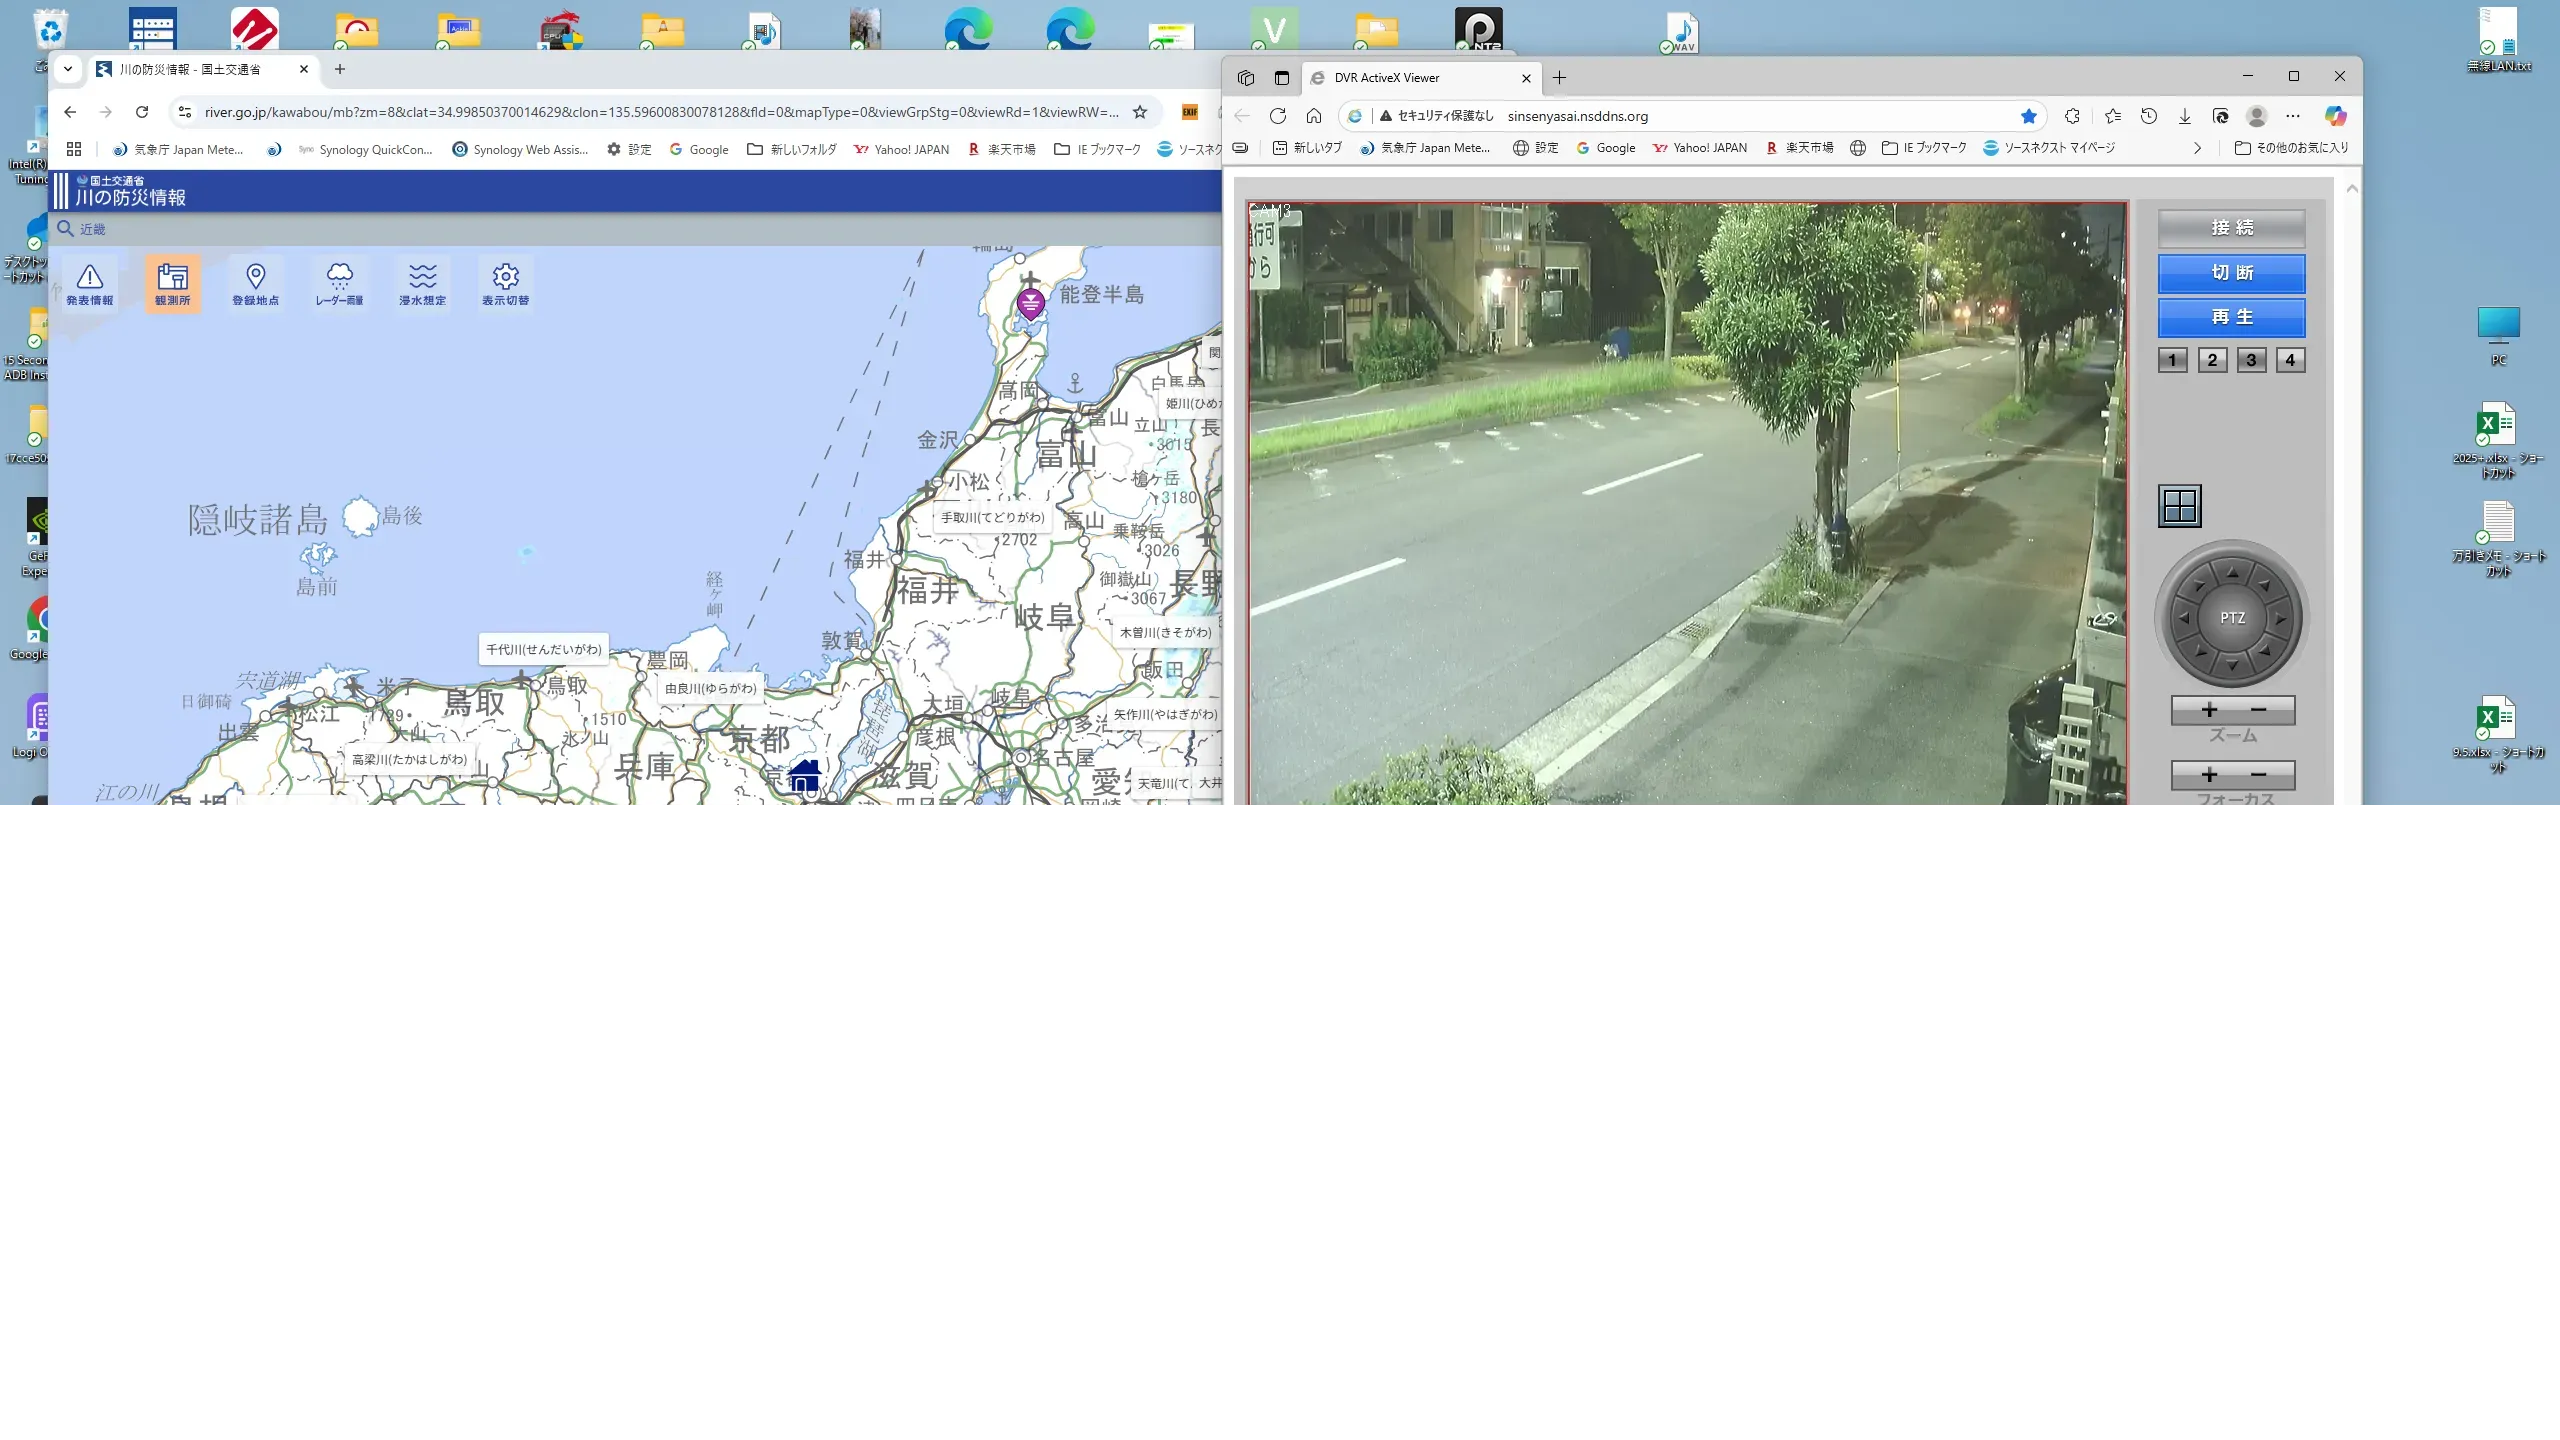Viewport: 2560px width, 1440px height.
Task: Select camera channel 3 button
Action: pyautogui.click(x=2250, y=360)
